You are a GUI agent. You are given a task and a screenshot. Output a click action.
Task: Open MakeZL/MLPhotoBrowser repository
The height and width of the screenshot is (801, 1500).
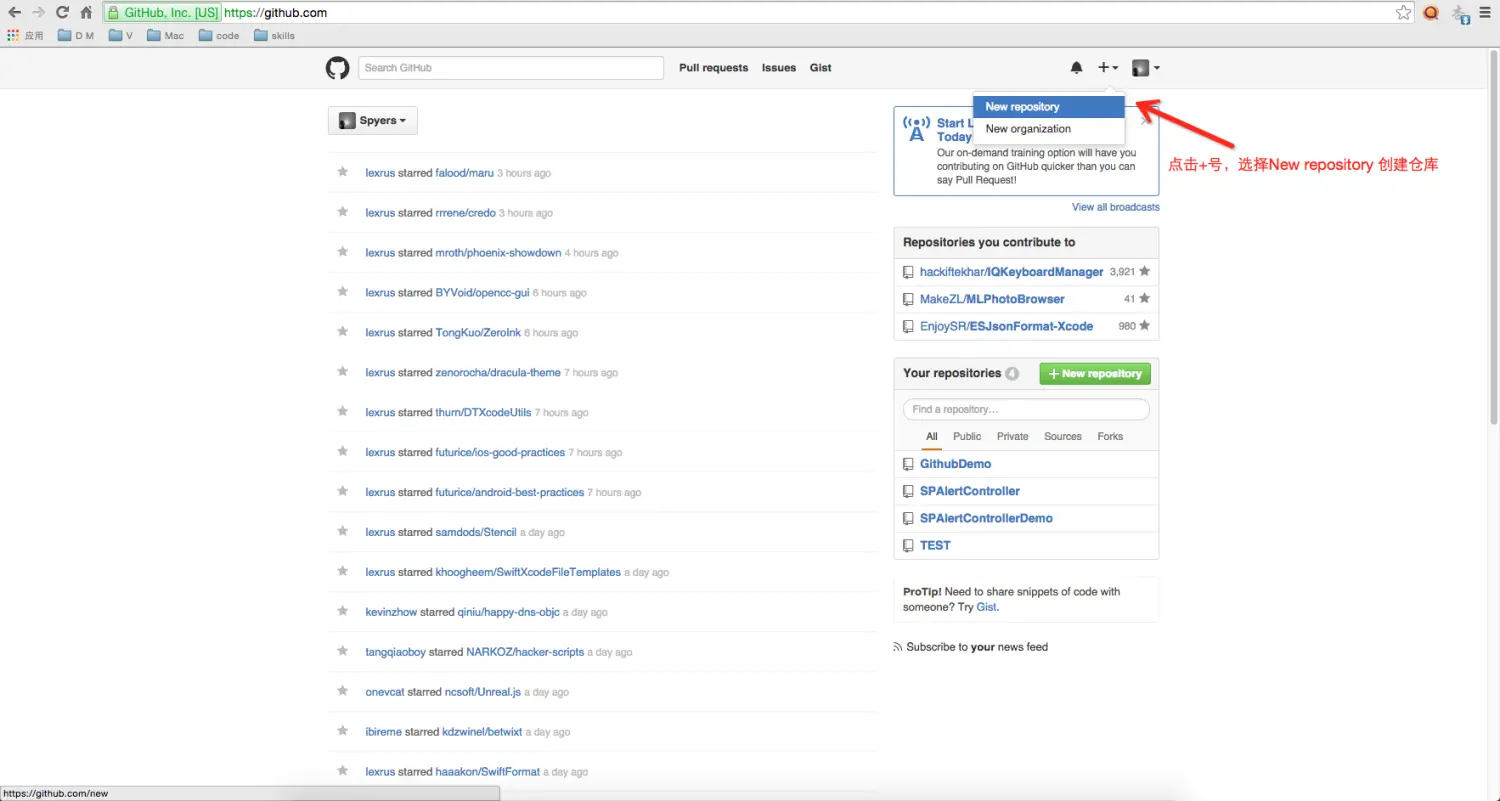point(992,299)
